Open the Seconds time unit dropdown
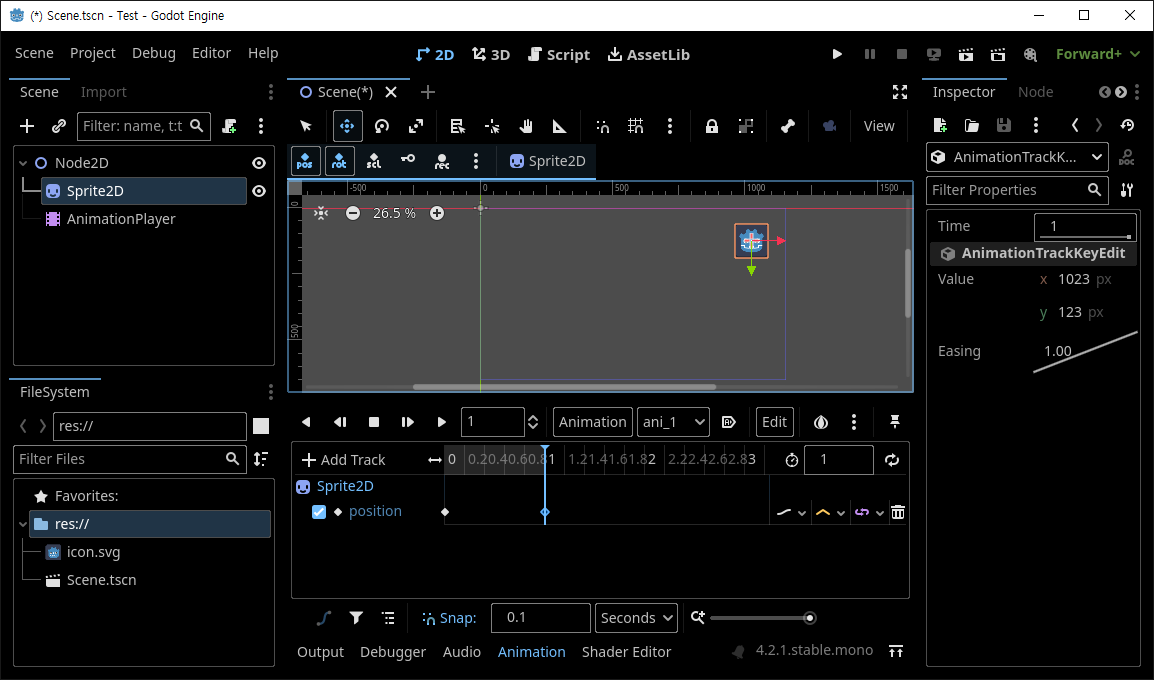 (x=637, y=618)
